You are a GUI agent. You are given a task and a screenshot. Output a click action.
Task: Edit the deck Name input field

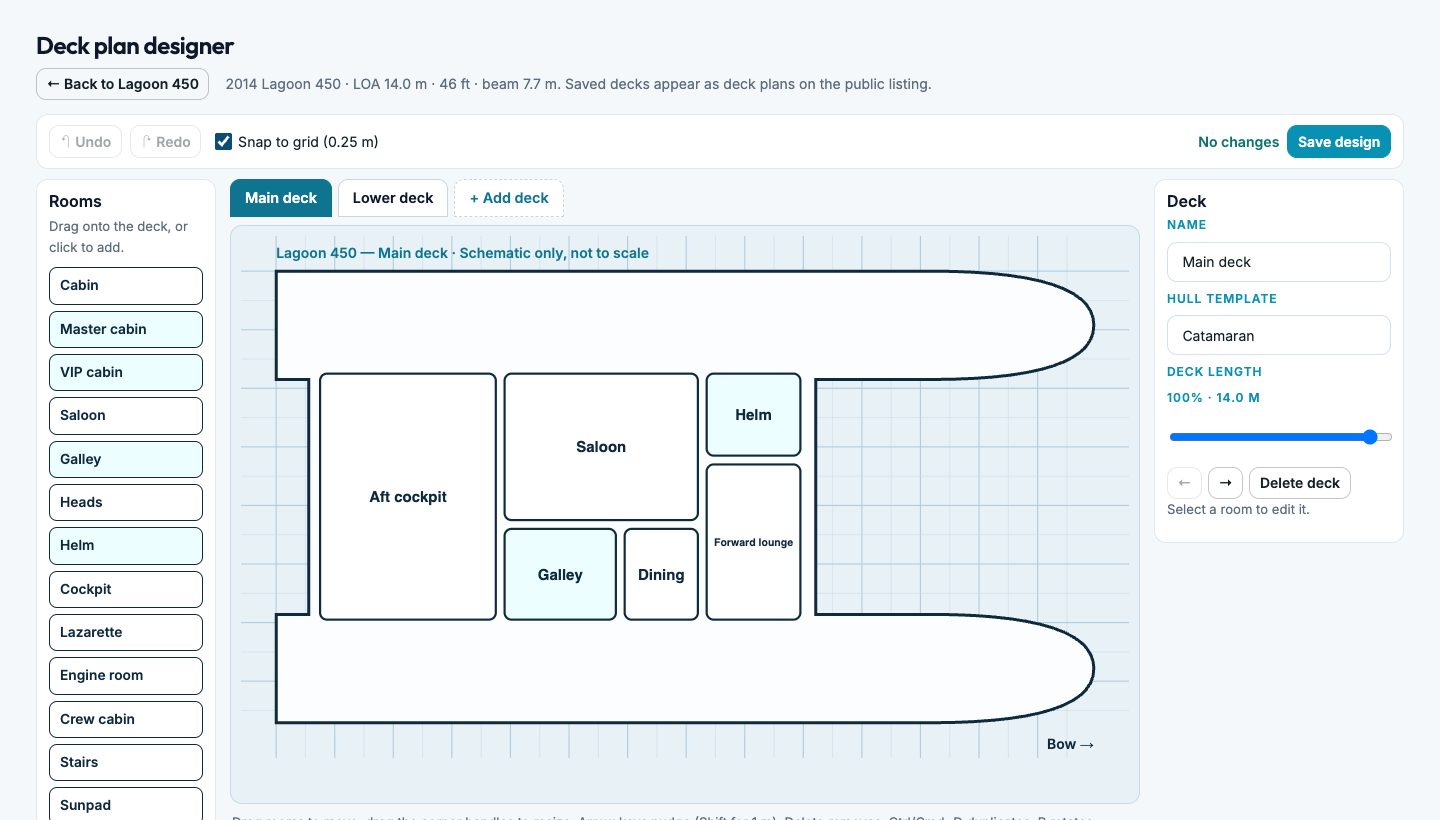click(1279, 262)
